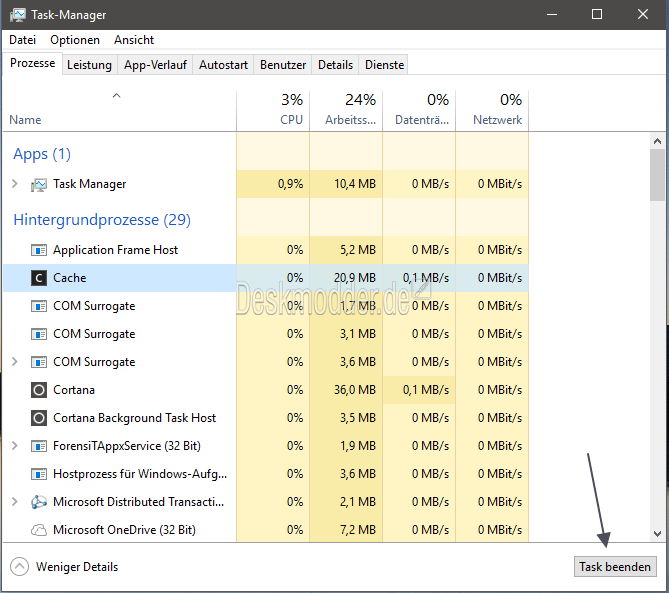669x593 pixels.
Task: Click the vertical scrollbar thumb
Action: tap(657, 175)
